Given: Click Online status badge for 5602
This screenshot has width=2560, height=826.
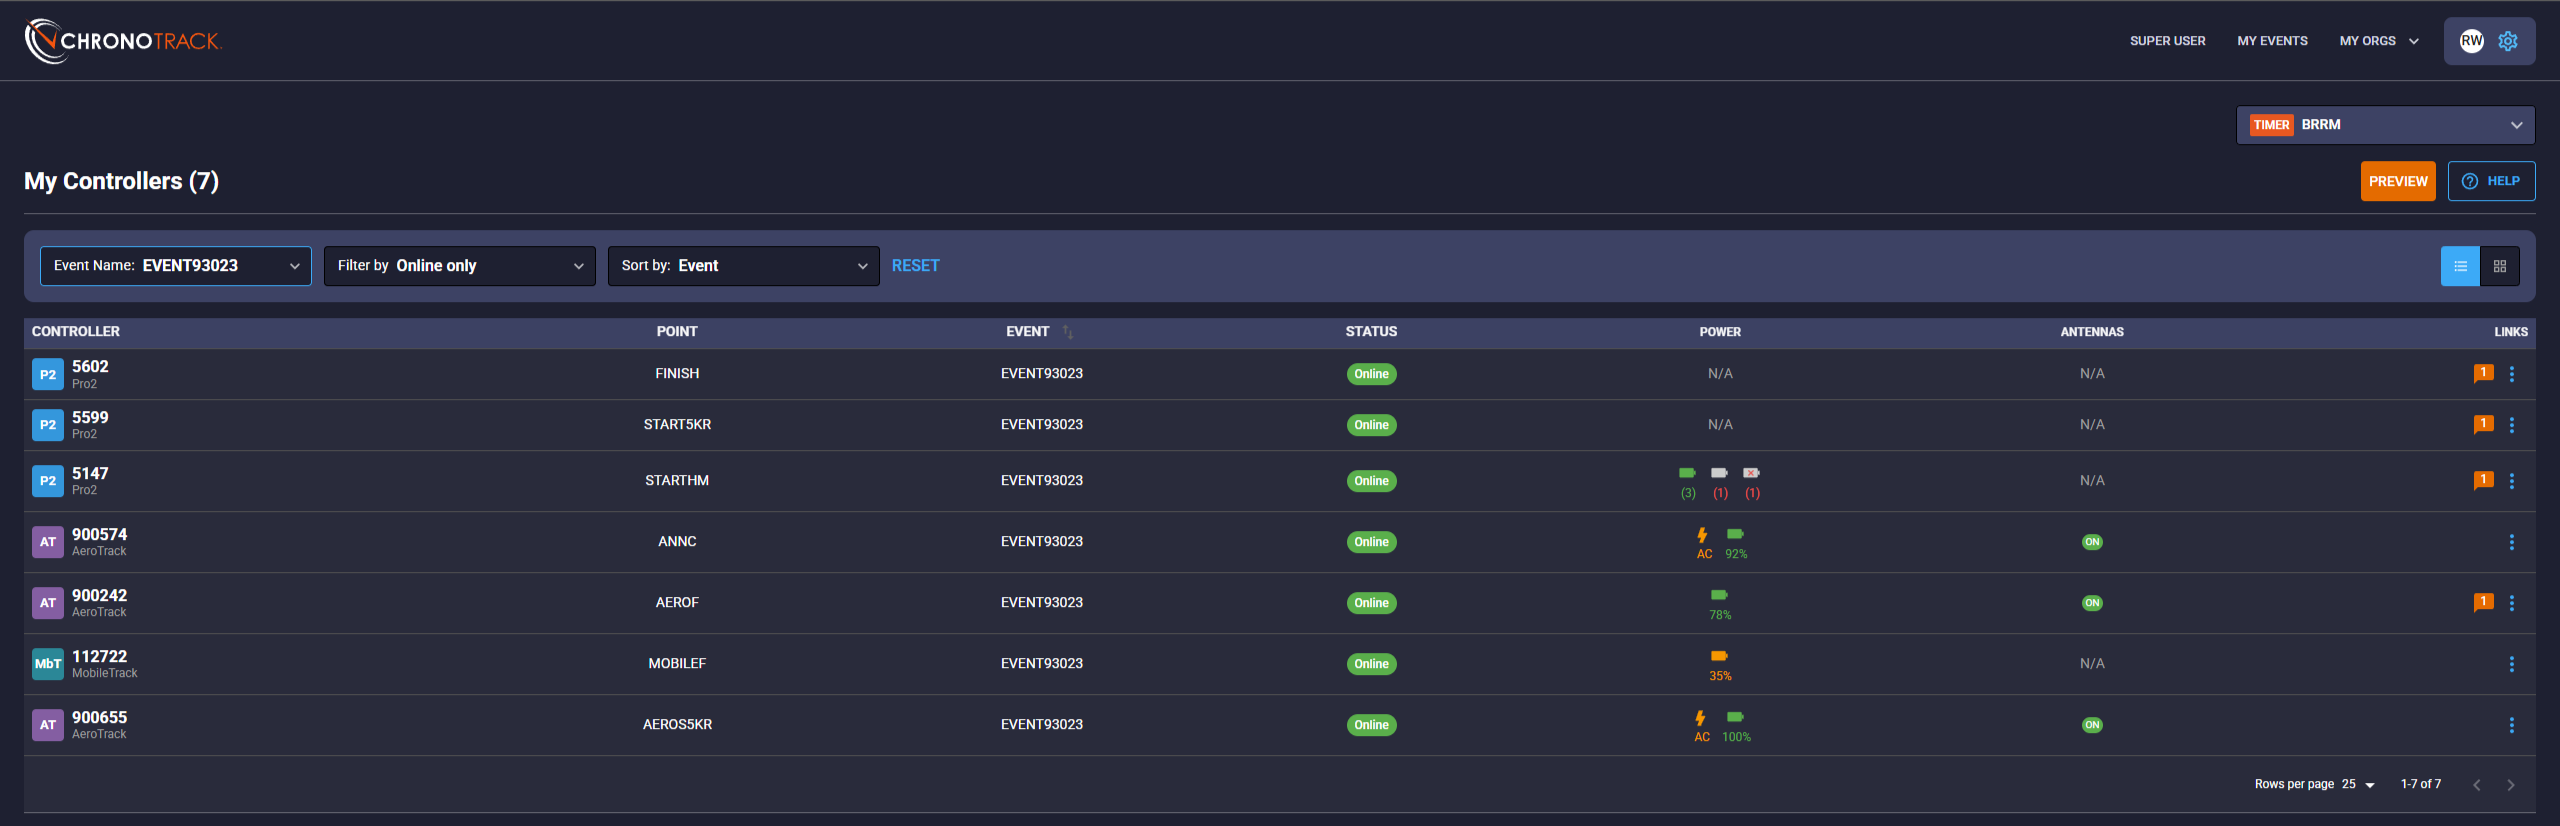Looking at the screenshot, I should tap(1371, 374).
